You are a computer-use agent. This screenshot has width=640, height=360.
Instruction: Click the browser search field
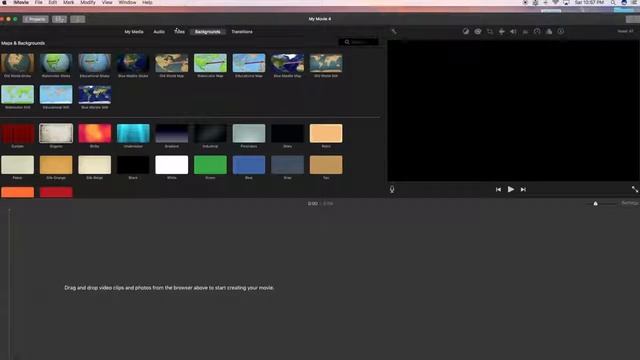tap(358, 42)
